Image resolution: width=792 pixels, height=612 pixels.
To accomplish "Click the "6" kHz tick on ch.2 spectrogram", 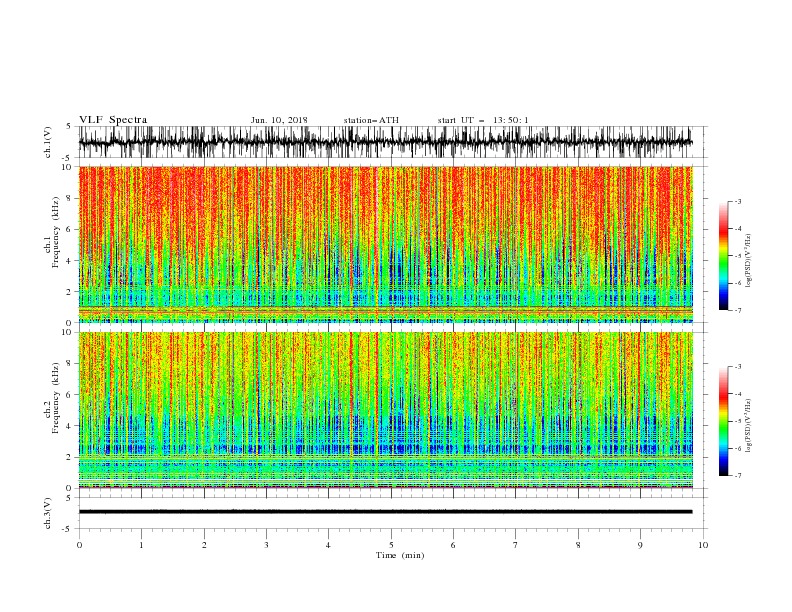I will [x=70, y=395].
